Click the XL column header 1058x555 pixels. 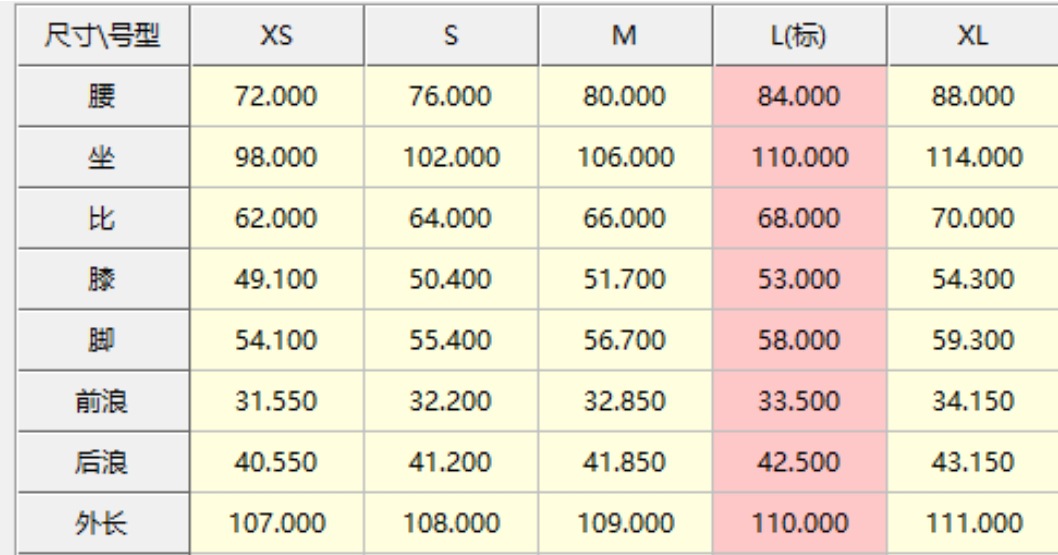tap(971, 37)
